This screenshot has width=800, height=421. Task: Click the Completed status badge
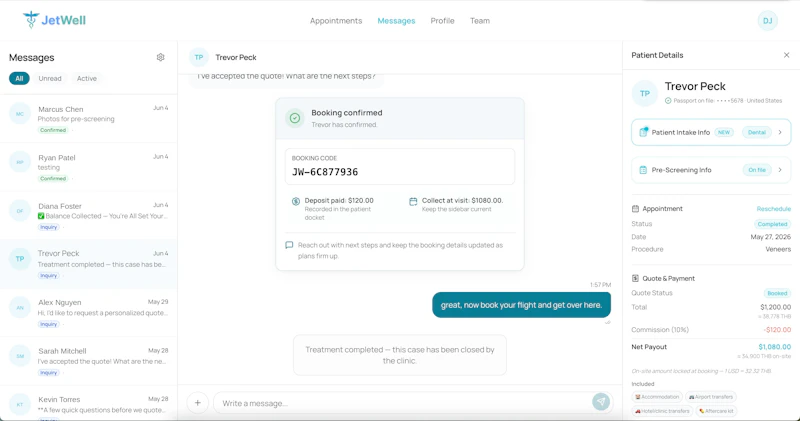click(x=772, y=224)
